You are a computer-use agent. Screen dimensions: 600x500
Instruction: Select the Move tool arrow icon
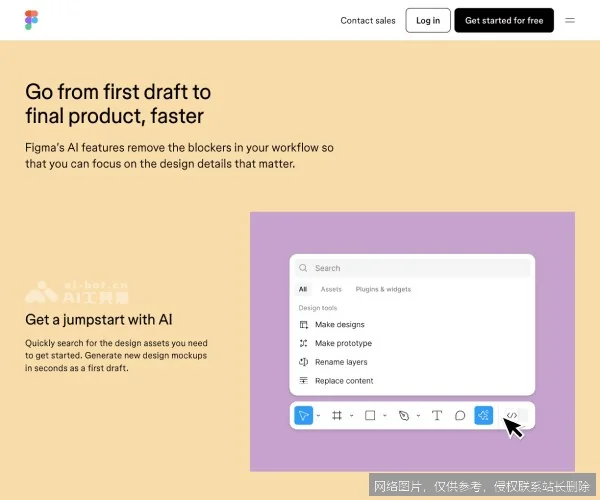point(304,415)
